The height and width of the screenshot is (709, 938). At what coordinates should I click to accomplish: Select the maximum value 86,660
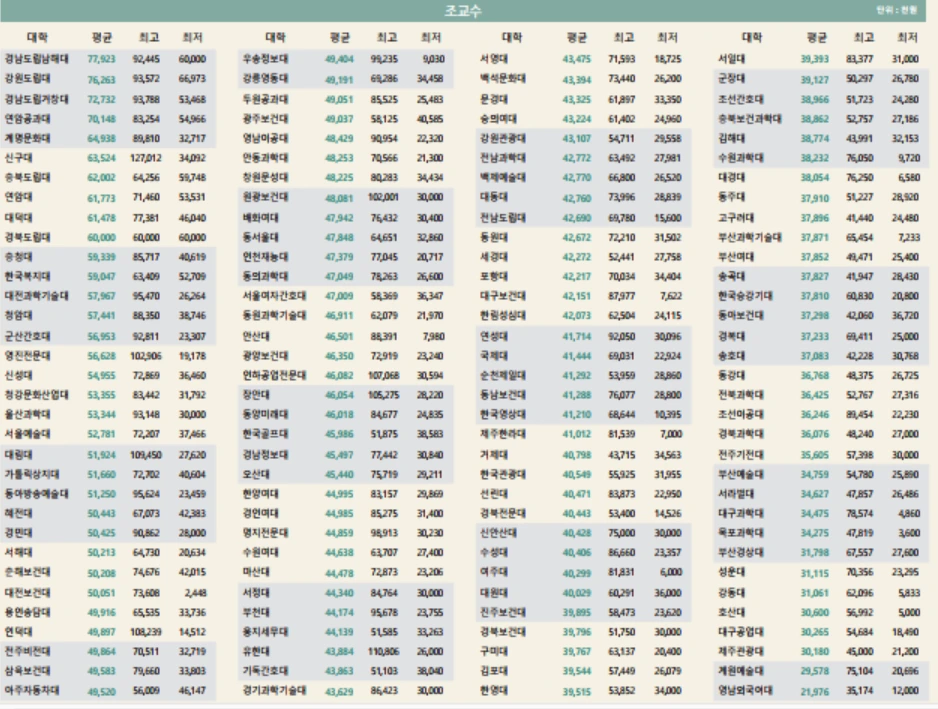point(622,553)
